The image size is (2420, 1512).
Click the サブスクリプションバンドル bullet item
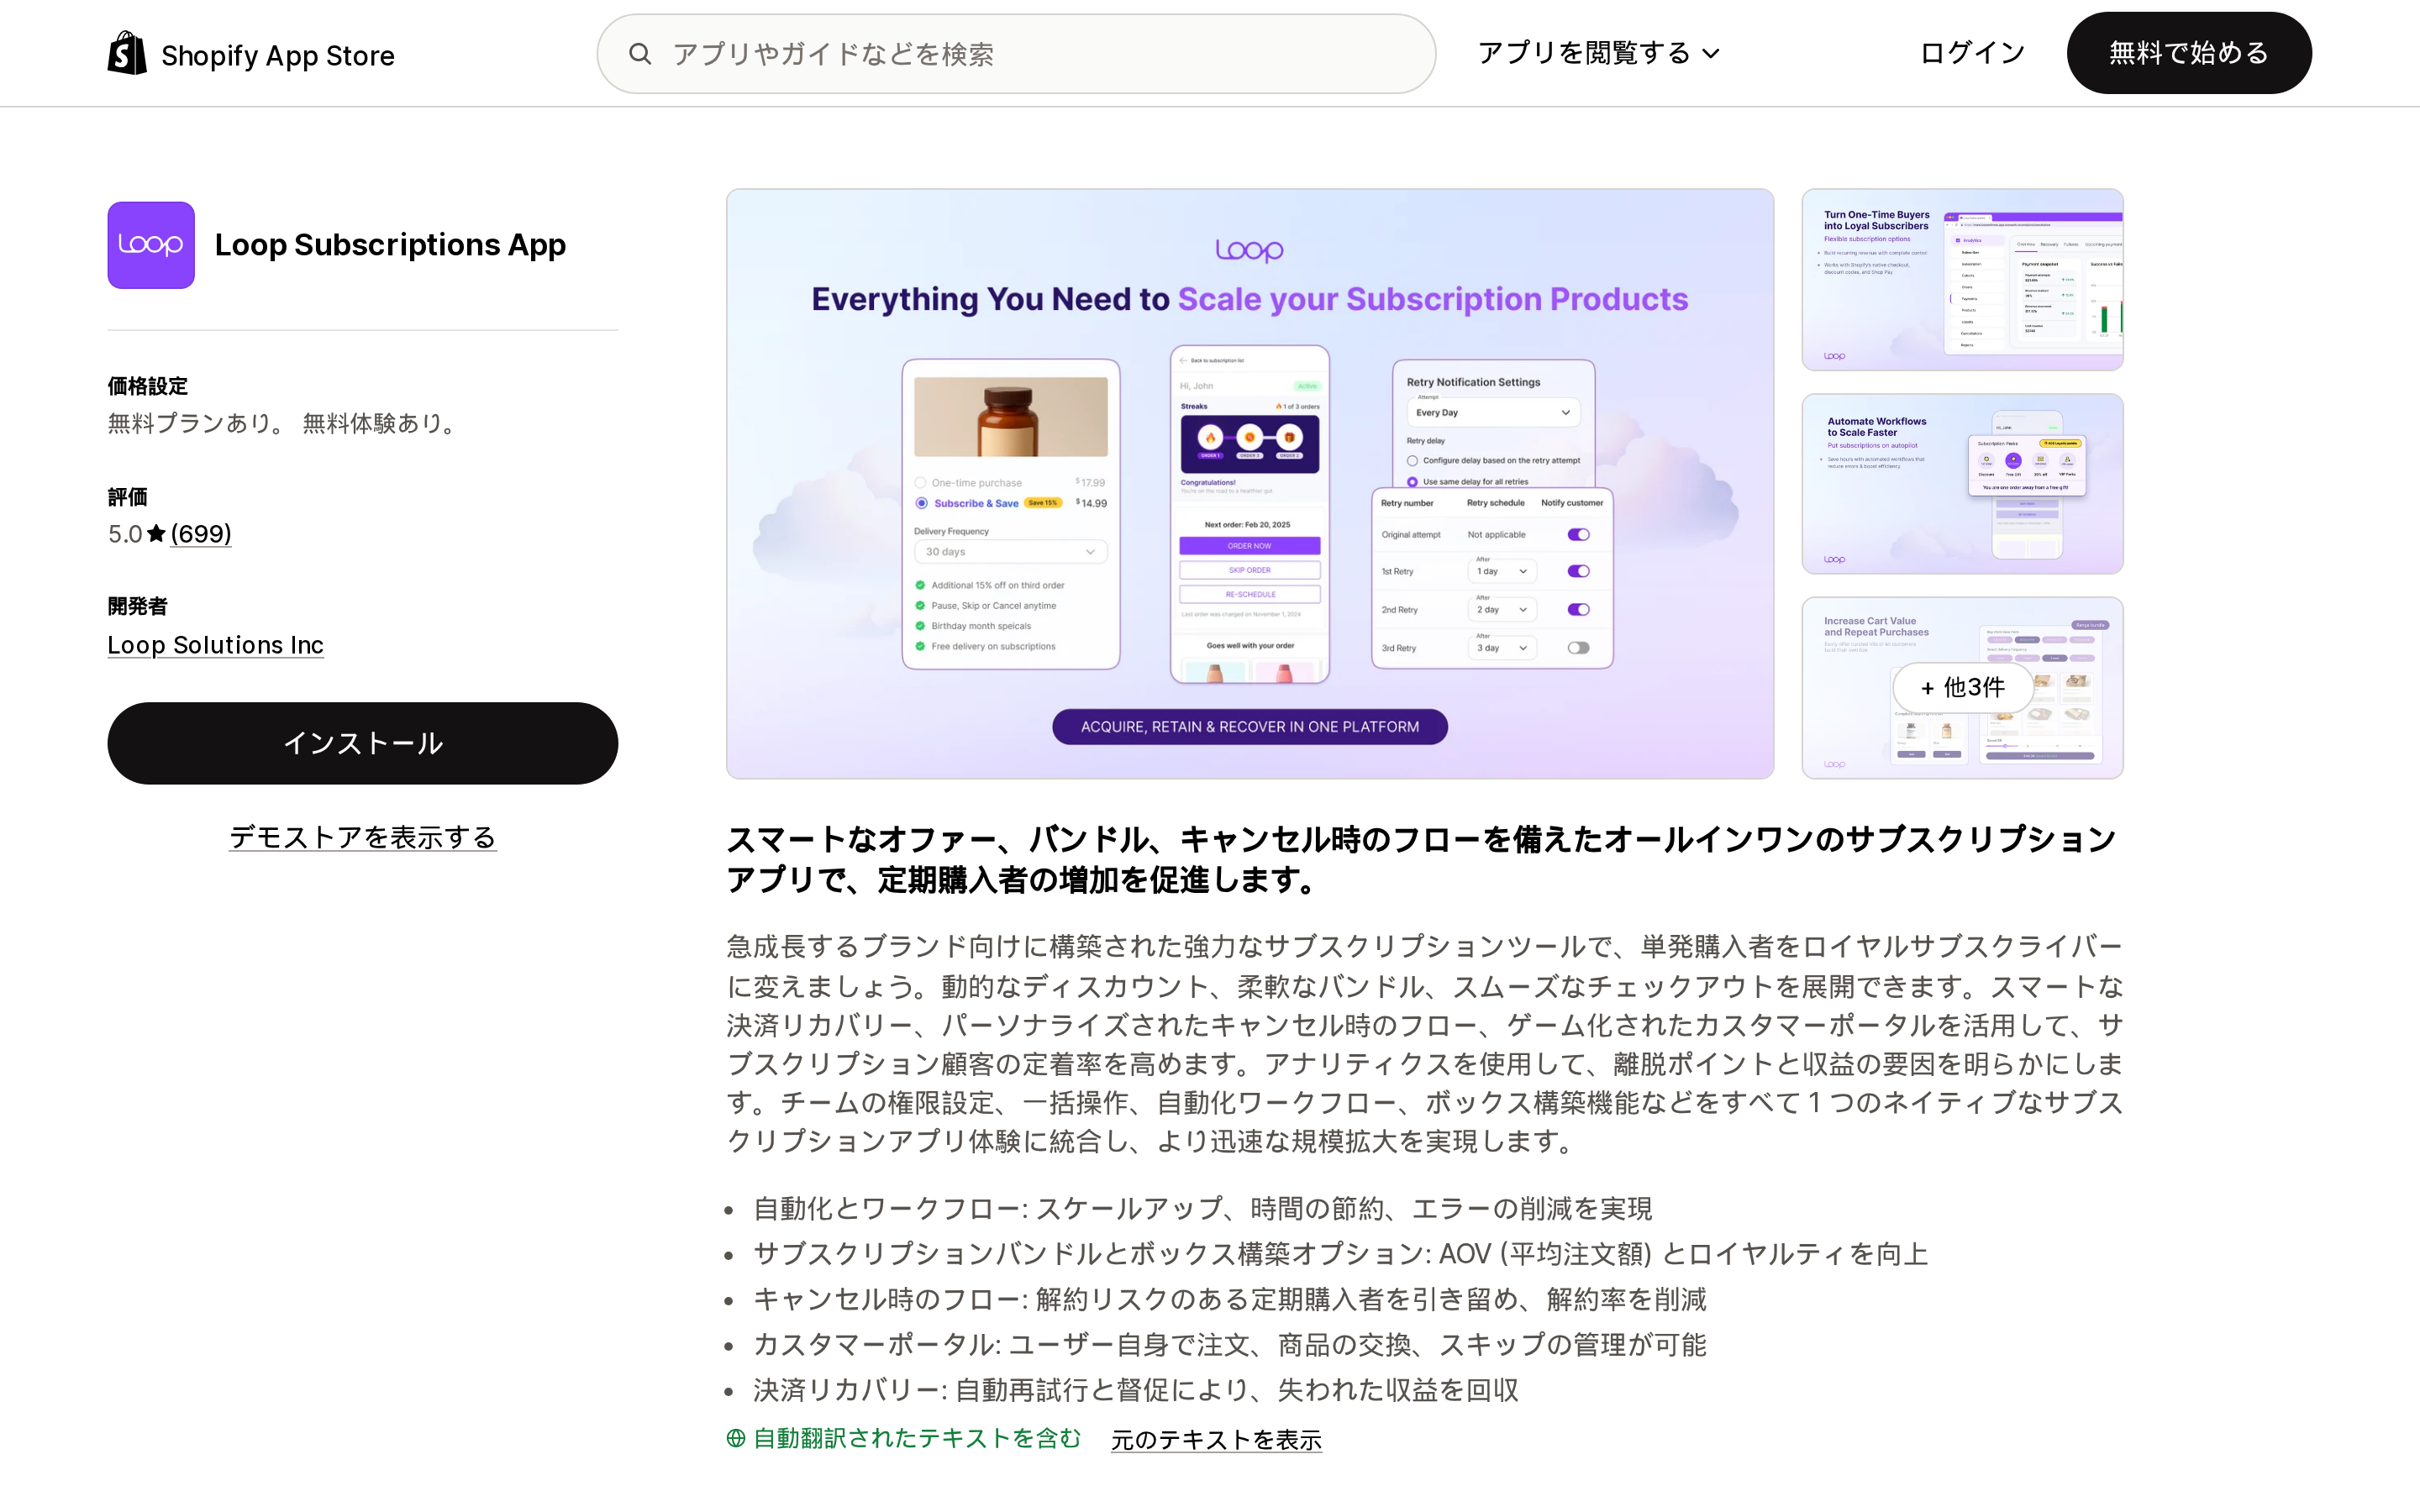pos(1340,1254)
